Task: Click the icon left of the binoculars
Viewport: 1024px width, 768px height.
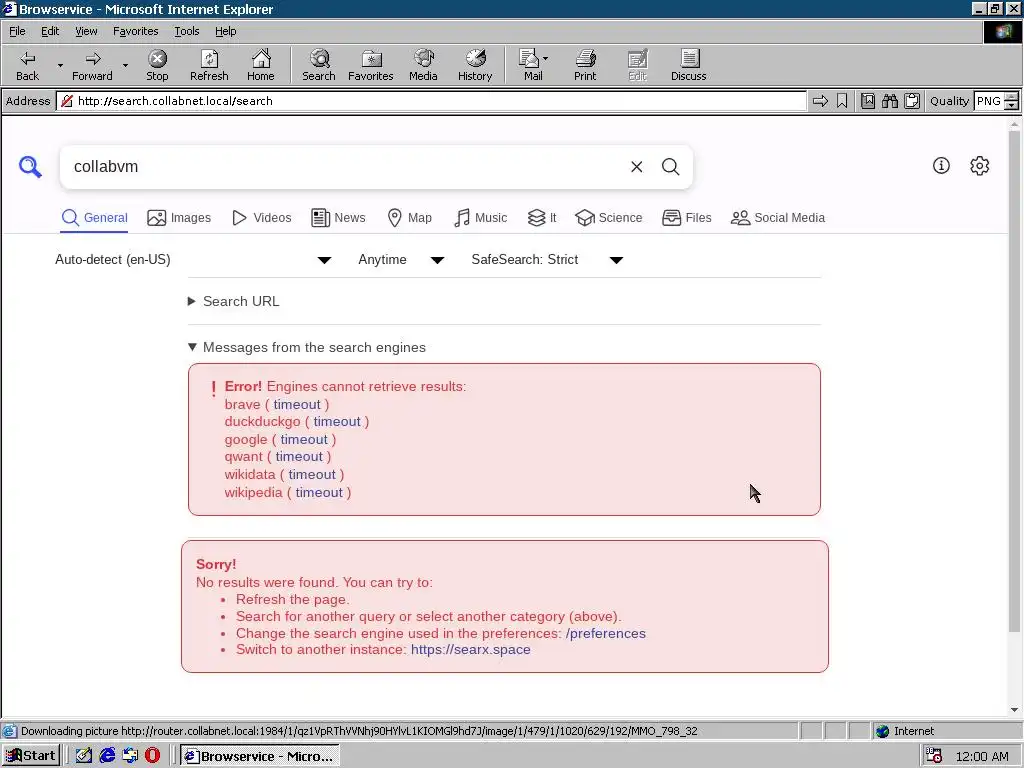Action: point(867,101)
